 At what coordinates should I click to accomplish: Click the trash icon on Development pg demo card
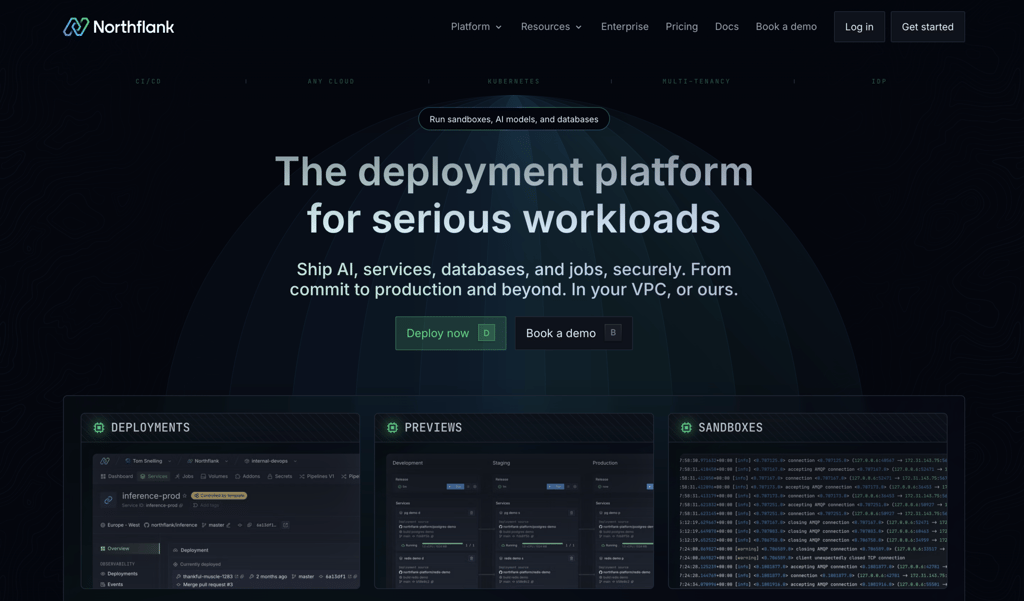point(472,513)
